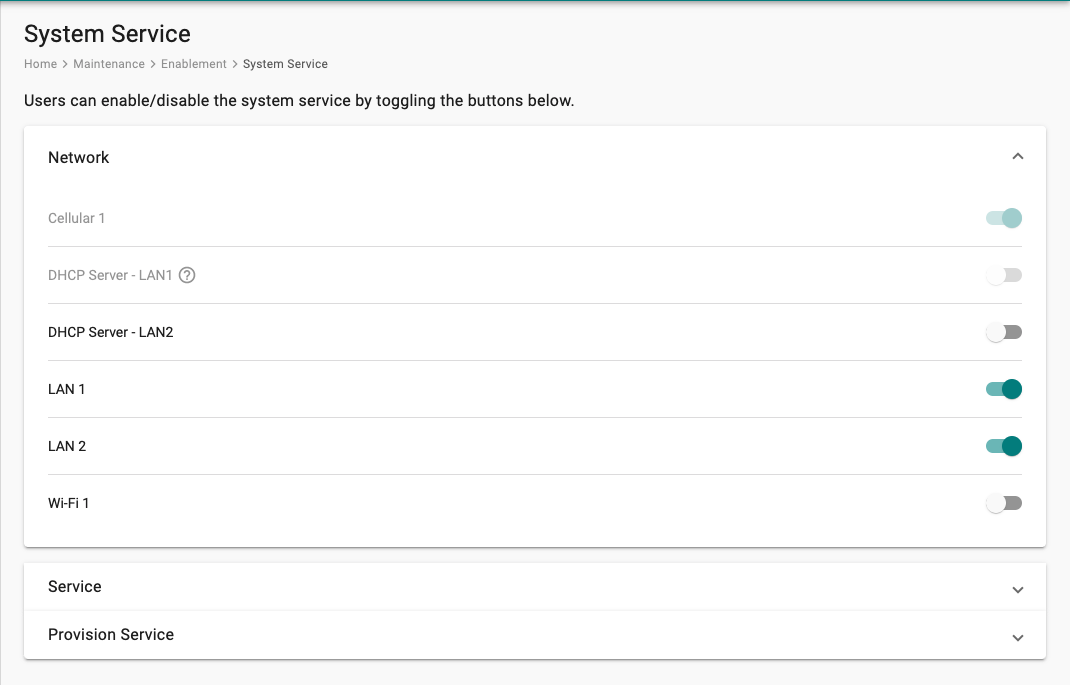Click the Cellular 1 label

point(76,218)
